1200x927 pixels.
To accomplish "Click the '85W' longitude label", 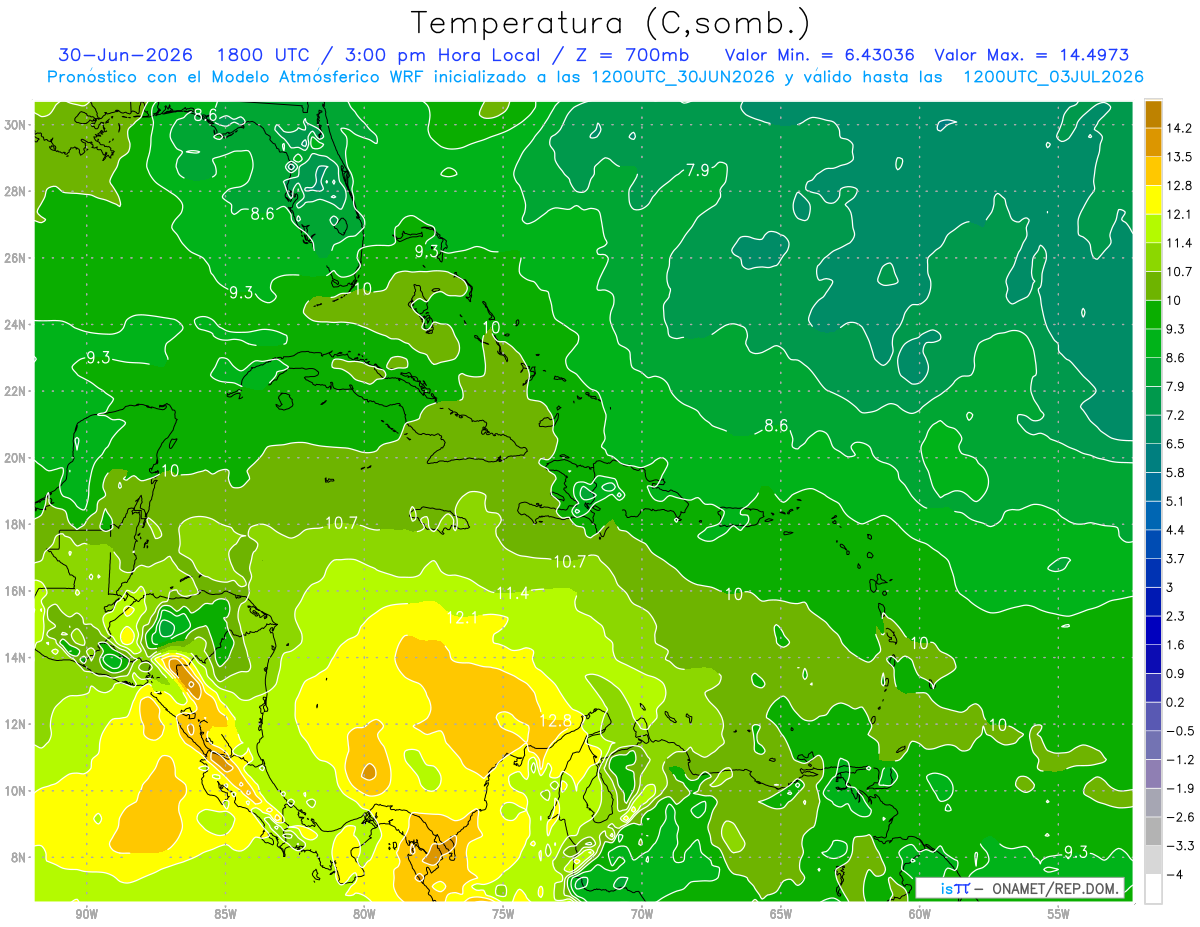I will [226, 913].
